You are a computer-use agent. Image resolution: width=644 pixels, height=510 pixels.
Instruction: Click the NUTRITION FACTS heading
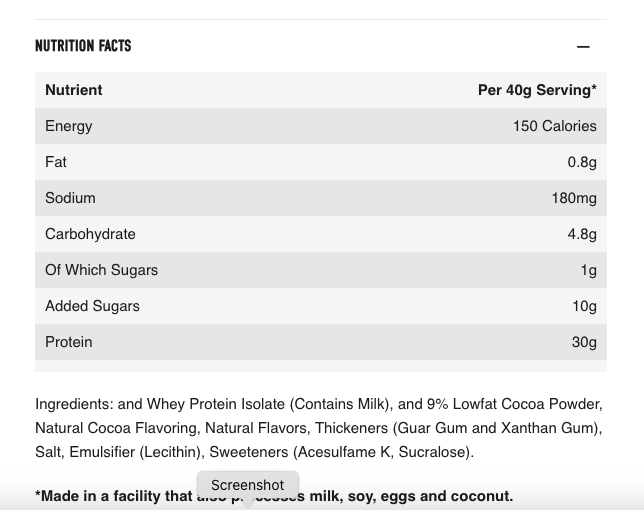pyautogui.click(x=83, y=46)
